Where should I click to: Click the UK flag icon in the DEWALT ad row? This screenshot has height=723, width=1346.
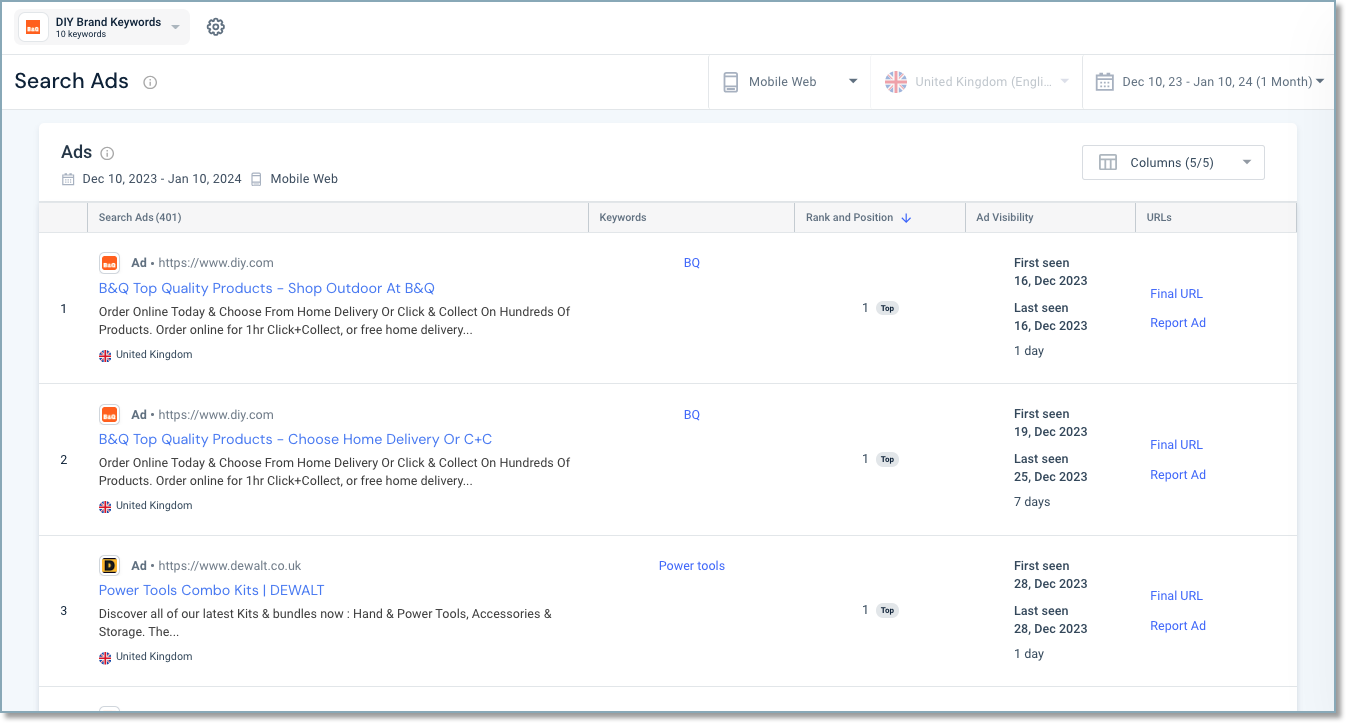pos(105,657)
